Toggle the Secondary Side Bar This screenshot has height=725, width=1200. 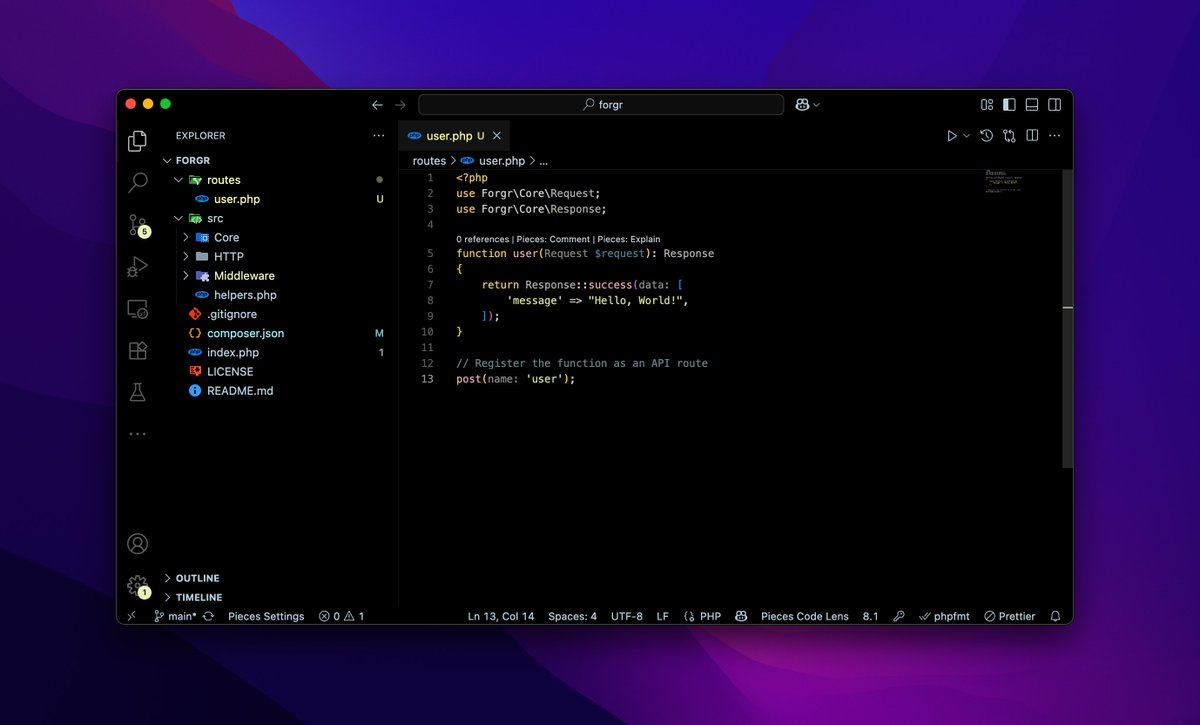pyautogui.click(x=1056, y=104)
